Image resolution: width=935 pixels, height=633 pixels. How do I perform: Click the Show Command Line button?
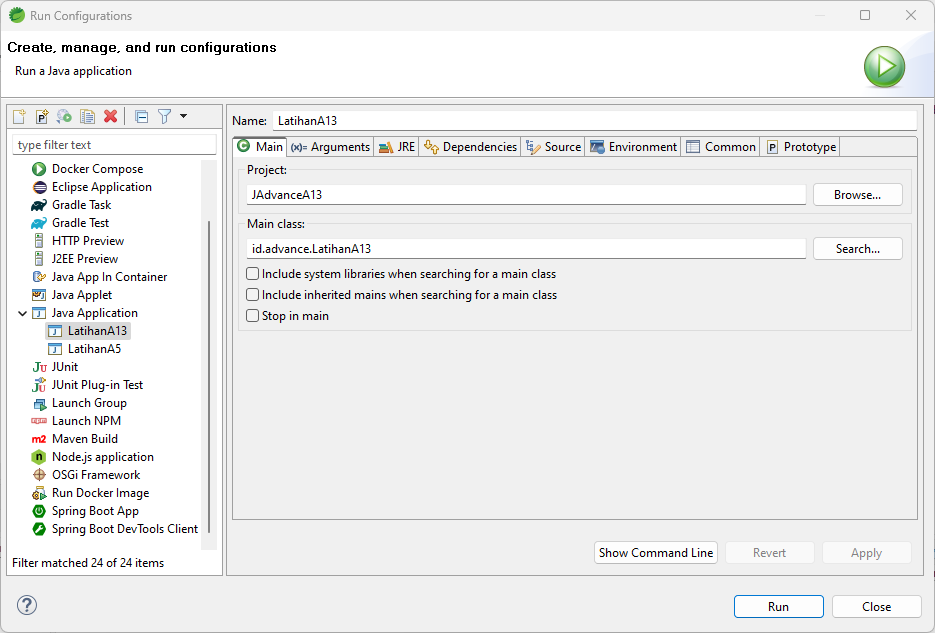(655, 553)
